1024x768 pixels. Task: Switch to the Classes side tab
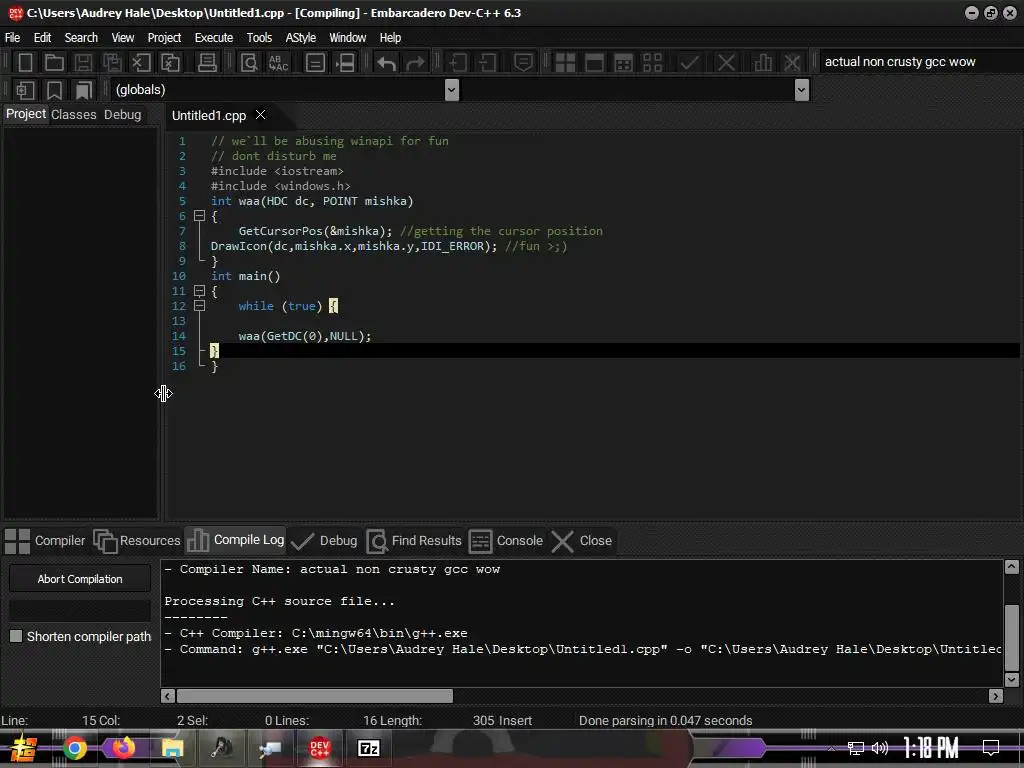pyautogui.click(x=74, y=114)
